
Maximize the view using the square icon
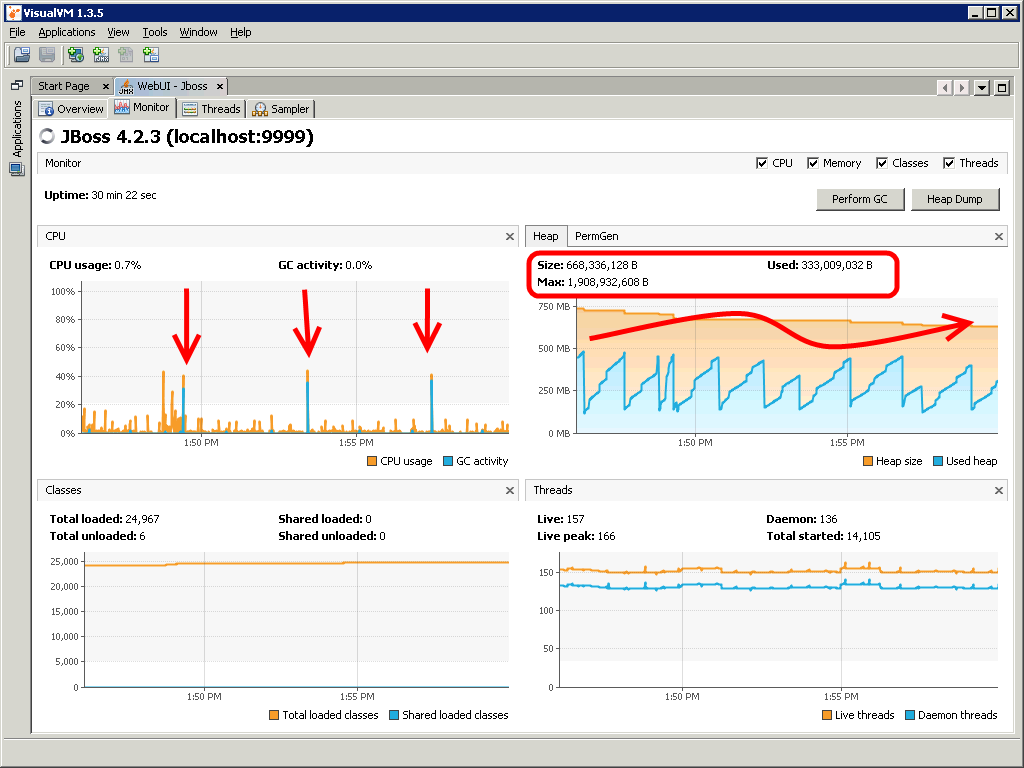1001,87
